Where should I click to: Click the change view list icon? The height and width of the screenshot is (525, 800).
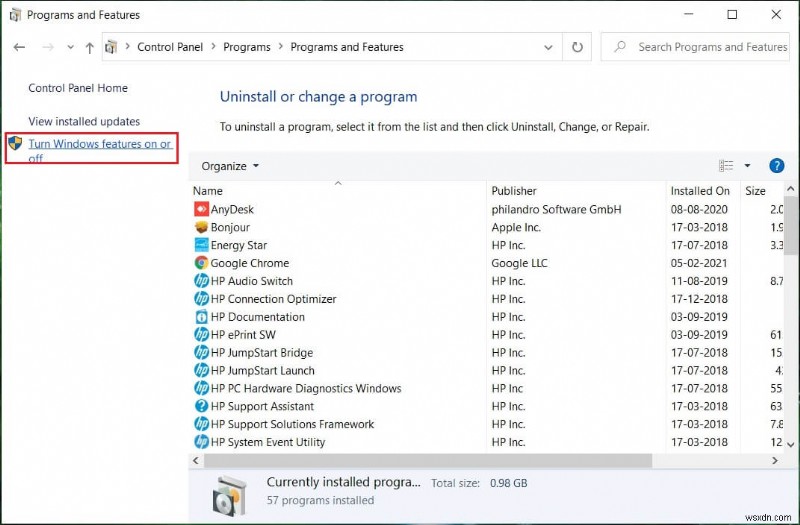coord(726,166)
